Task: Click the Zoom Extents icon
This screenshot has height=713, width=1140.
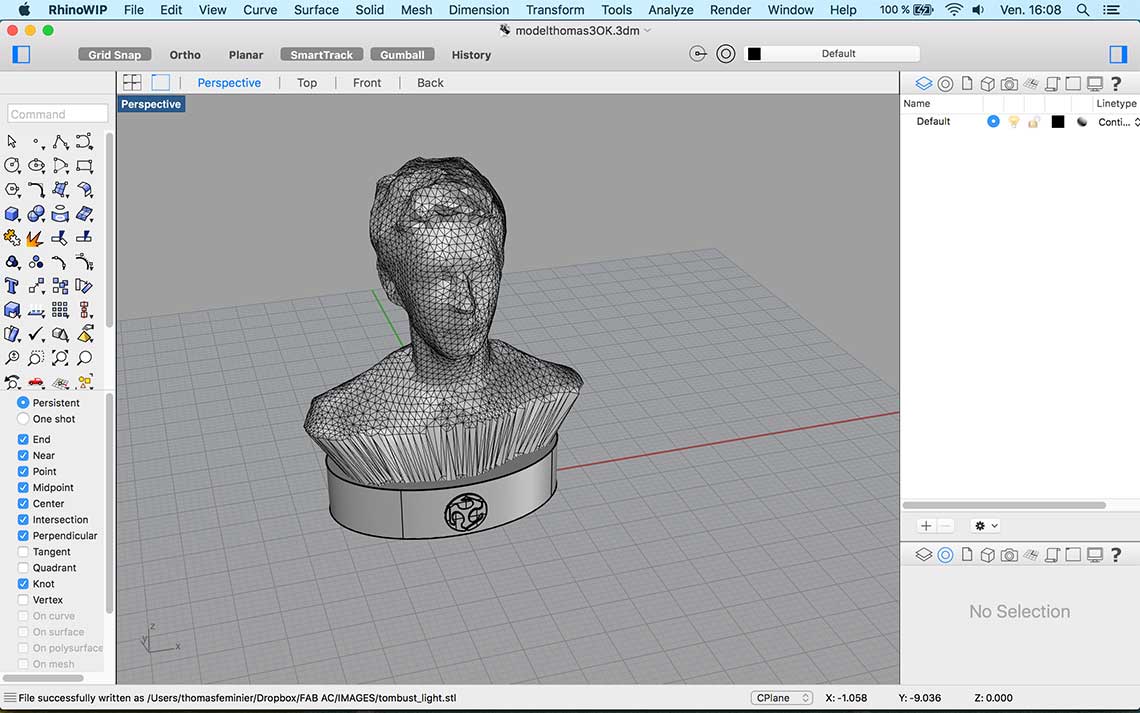Action: pyautogui.click(x=60, y=358)
